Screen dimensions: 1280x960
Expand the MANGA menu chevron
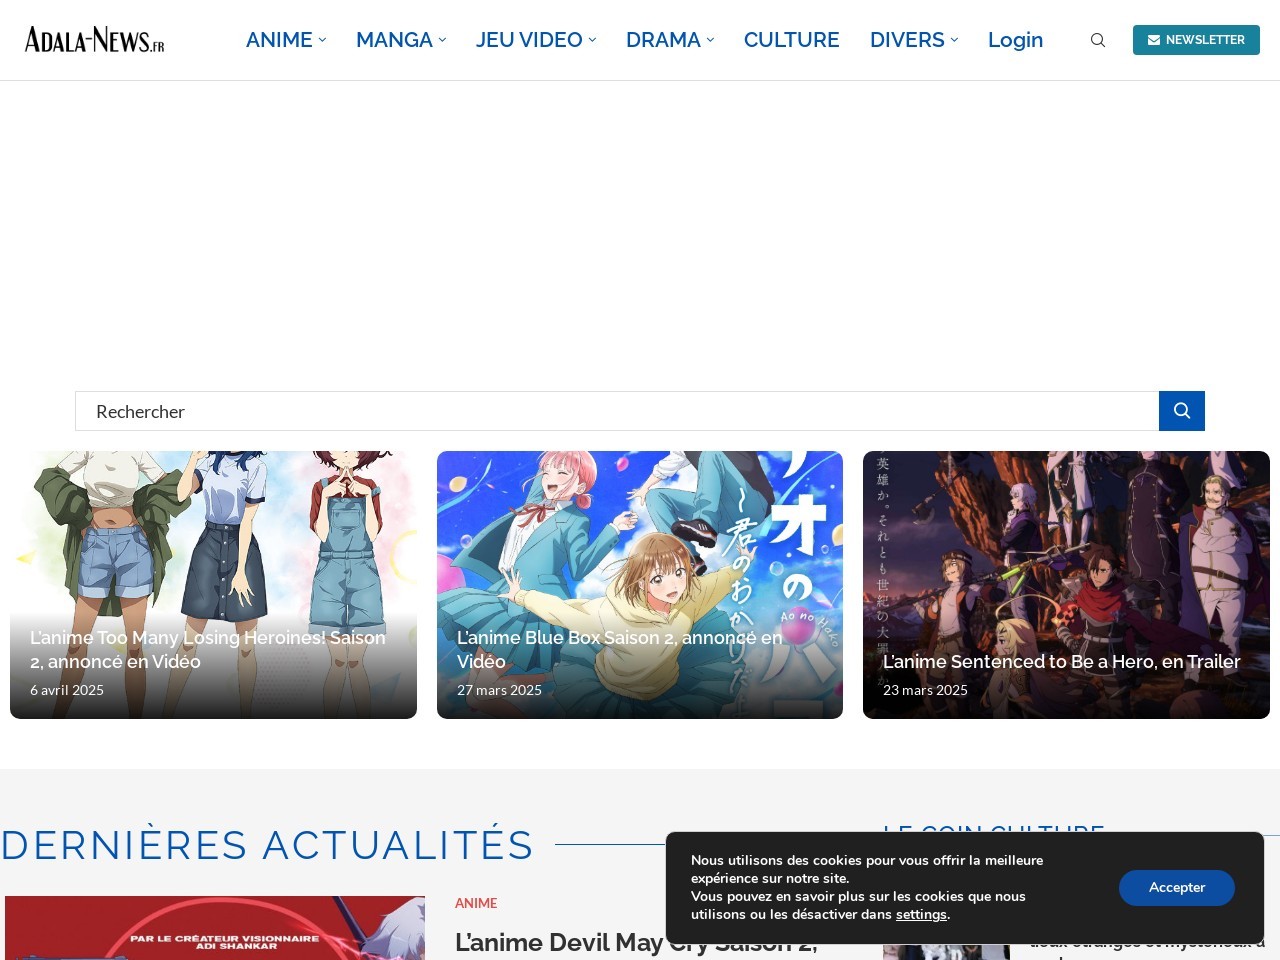click(x=442, y=40)
